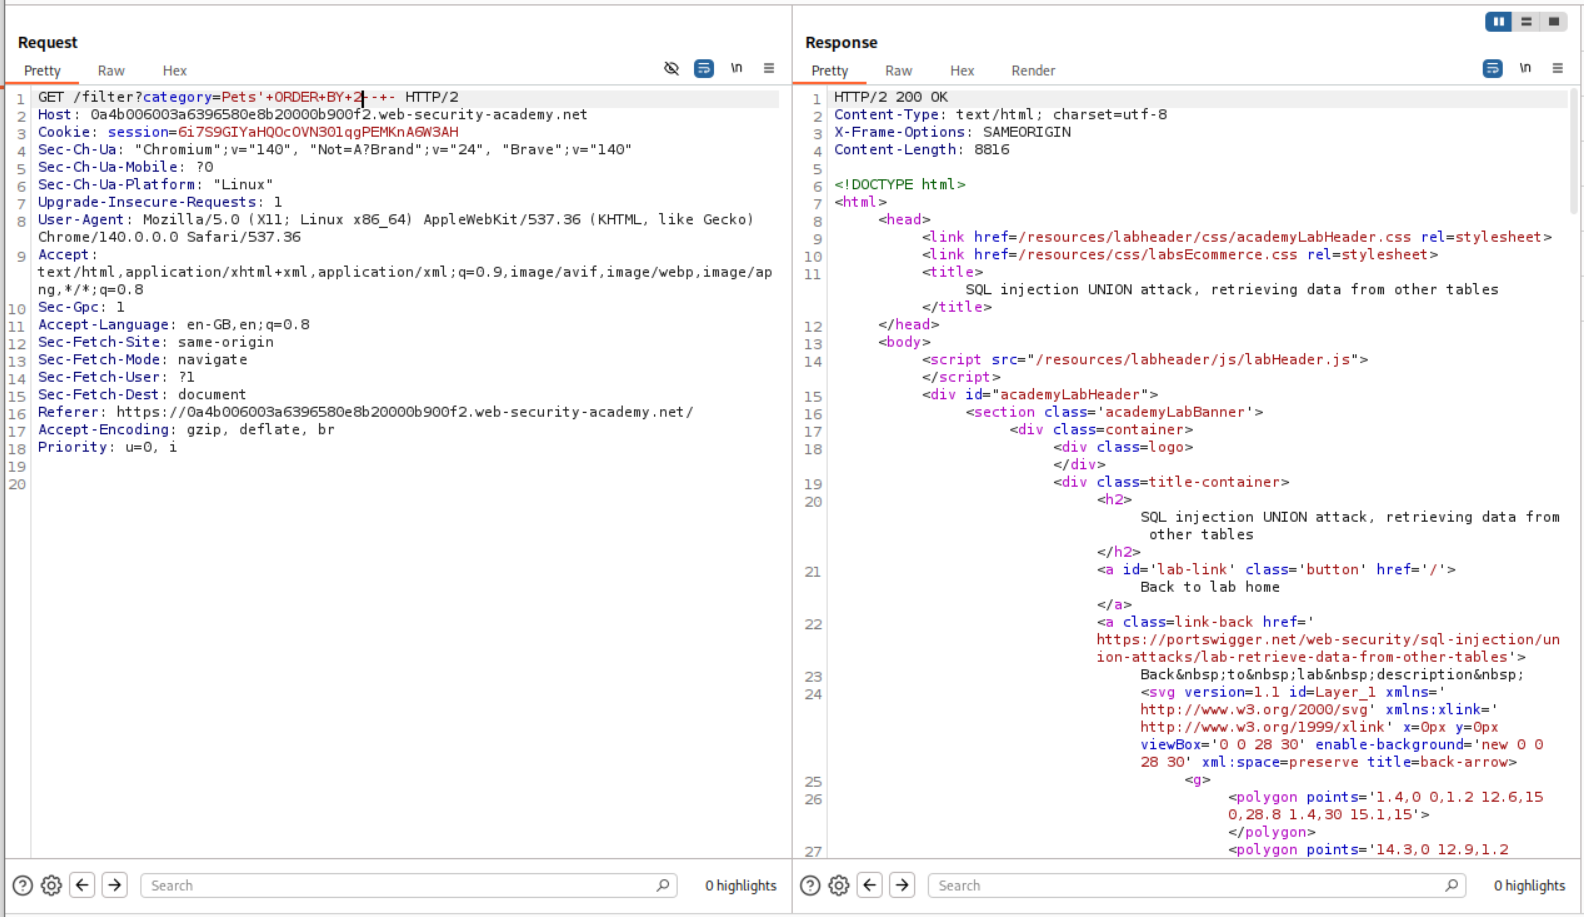The image size is (1584, 917).
Task: Open Response panel hamburger options menu
Action: pyautogui.click(x=1557, y=69)
